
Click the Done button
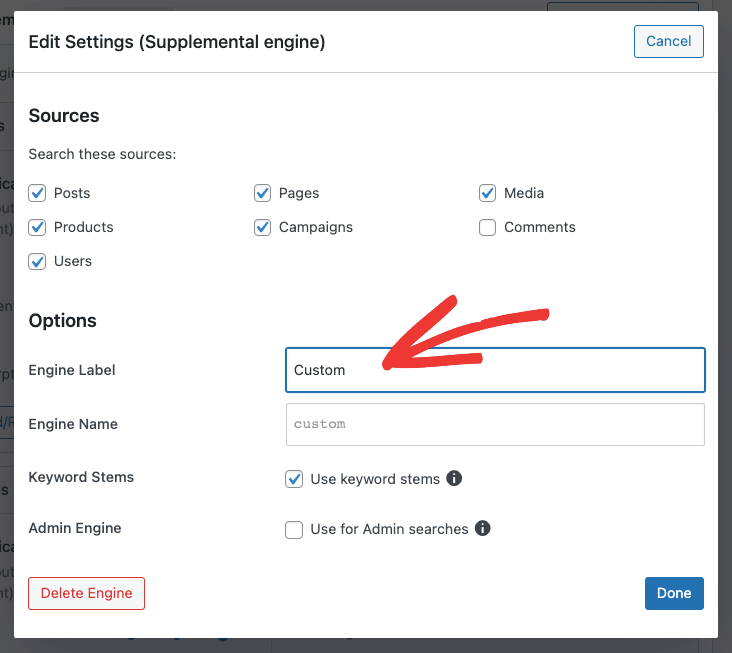[674, 593]
